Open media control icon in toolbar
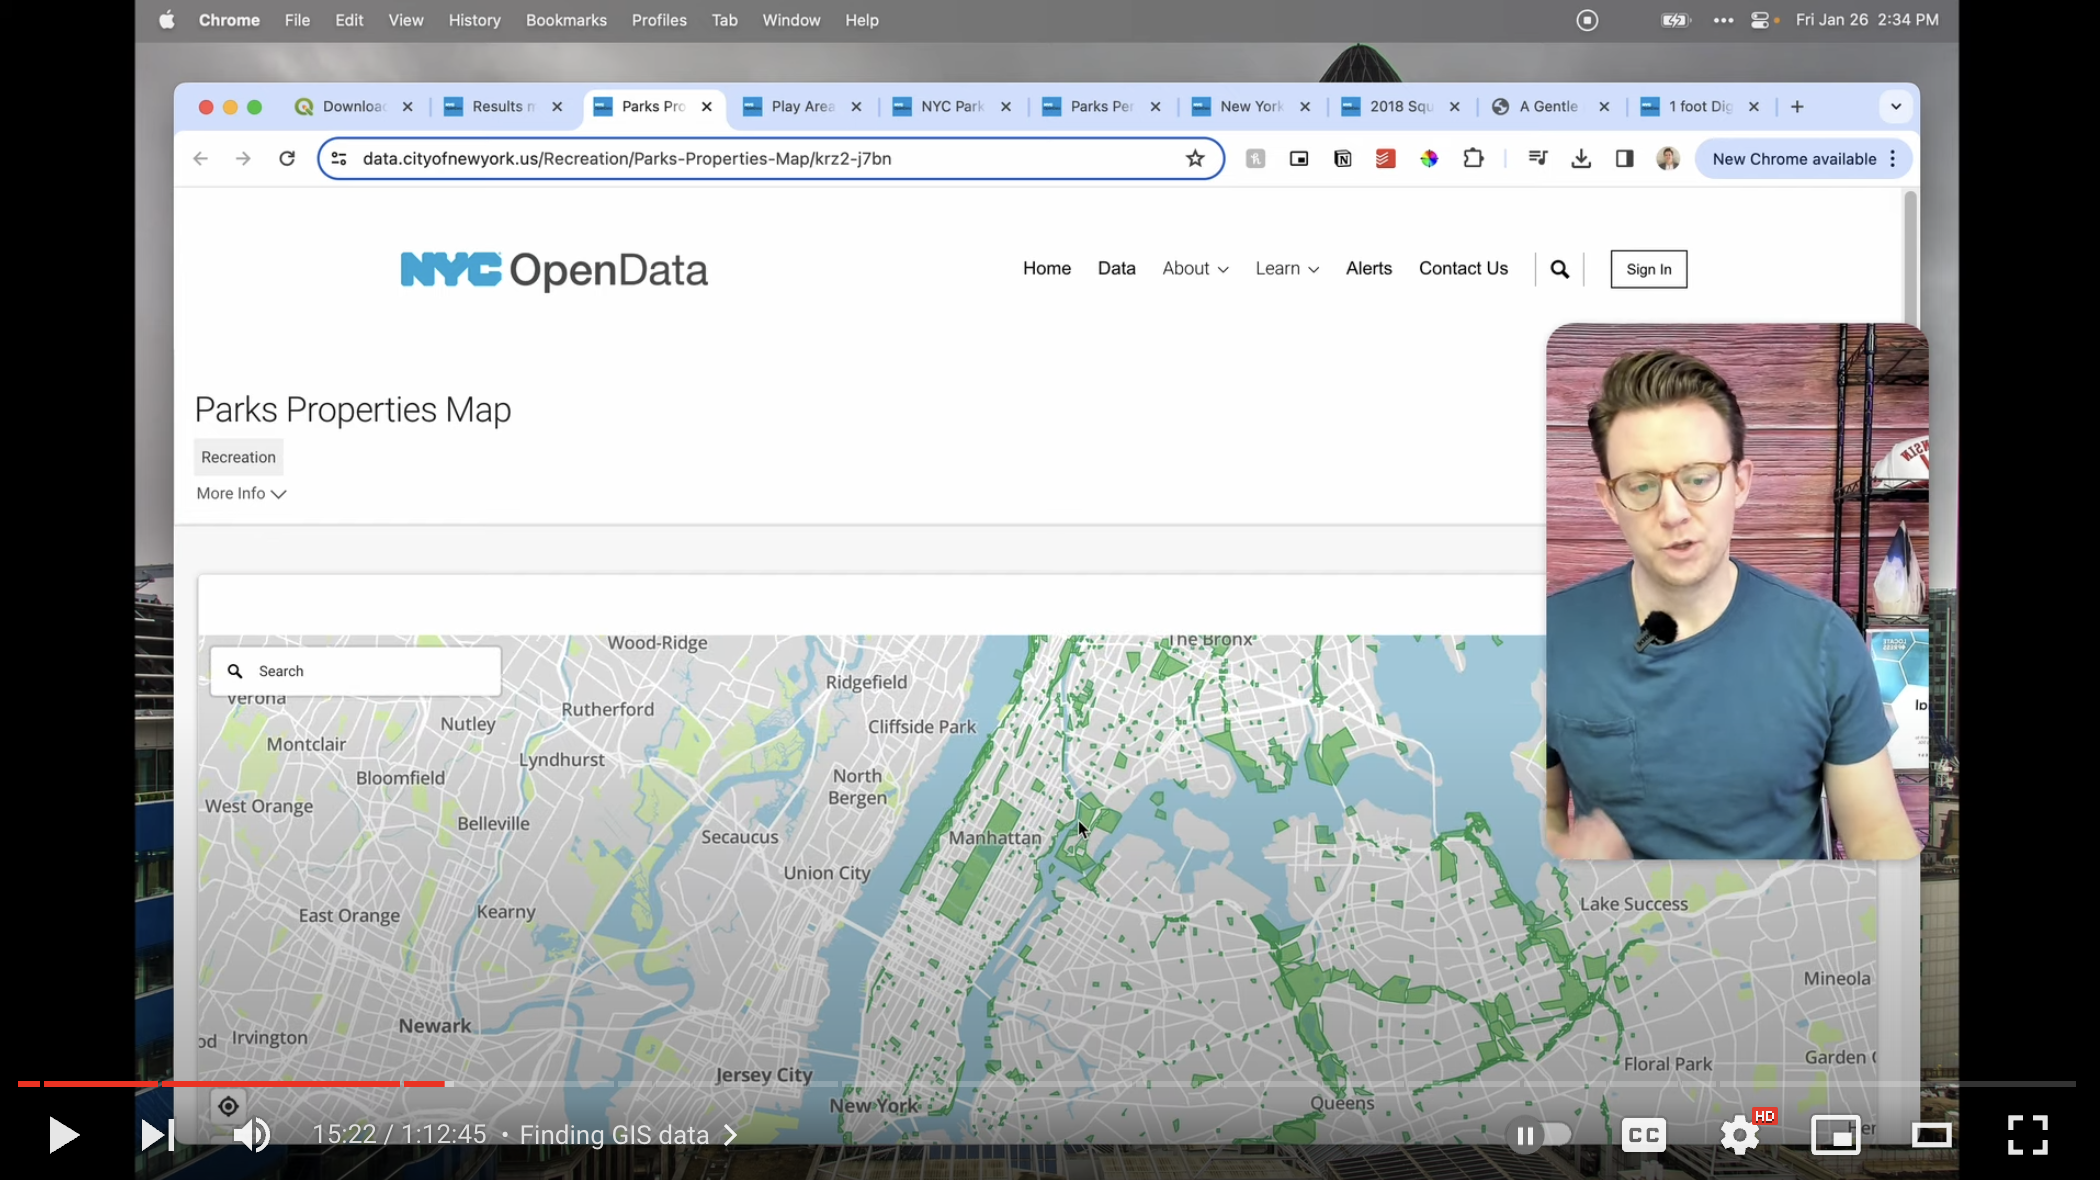Viewport: 2100px width, 1180px height. 1538,158
